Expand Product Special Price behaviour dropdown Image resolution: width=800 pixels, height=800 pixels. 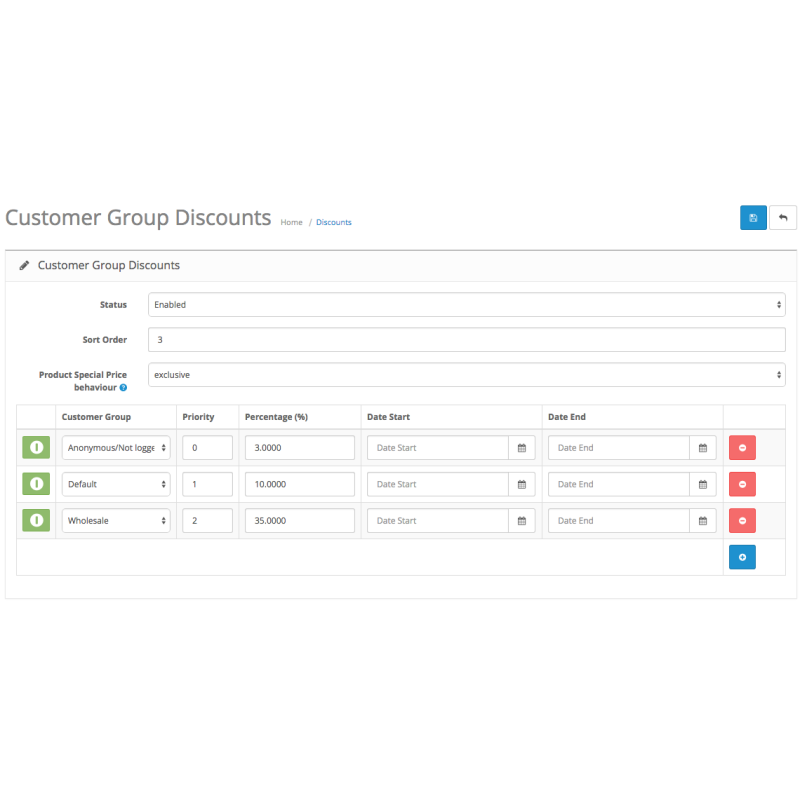coord(466,375)
